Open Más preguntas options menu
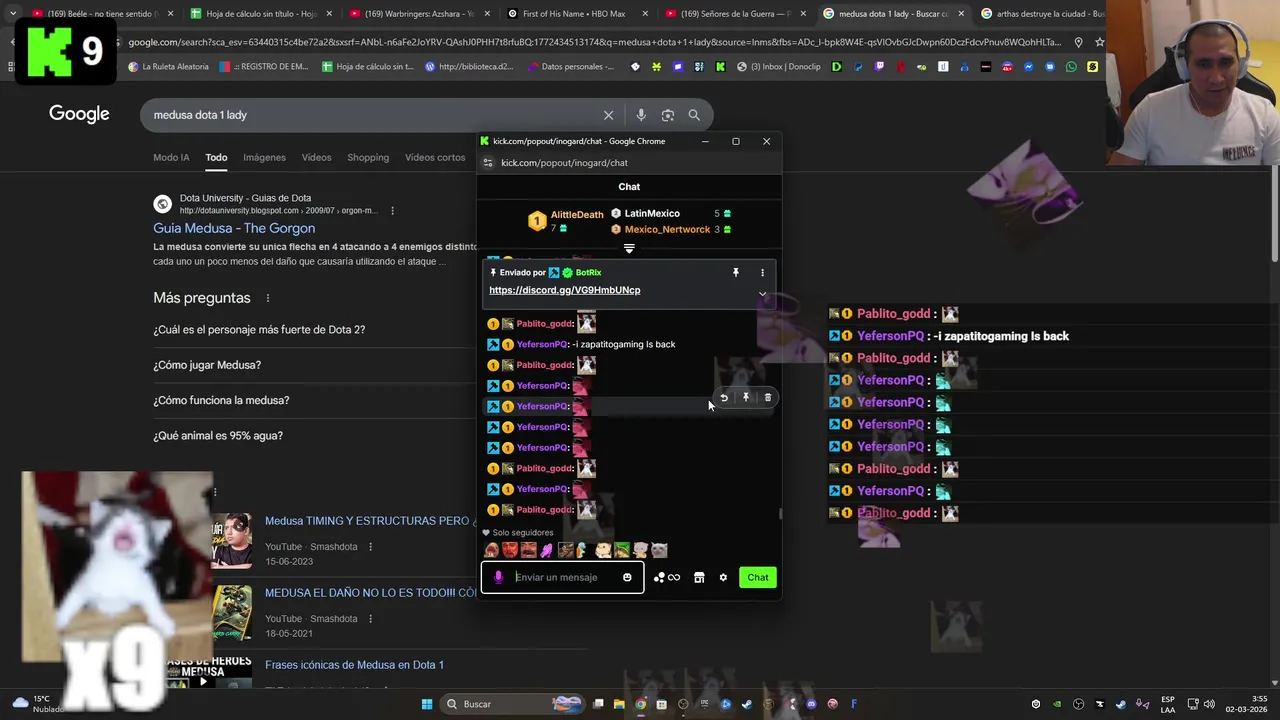This screenshot has height=720, width=1280. pyautogui.click(x=268, y=298)
